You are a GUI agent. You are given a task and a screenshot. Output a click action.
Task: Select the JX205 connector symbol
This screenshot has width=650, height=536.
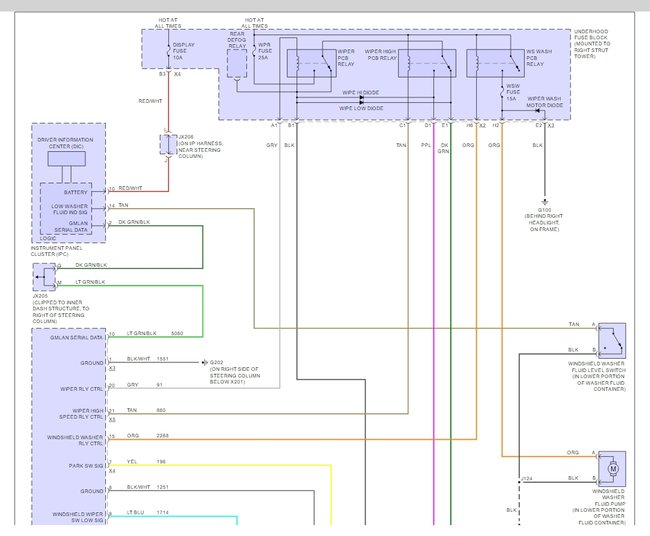click(x=44, y=277)
